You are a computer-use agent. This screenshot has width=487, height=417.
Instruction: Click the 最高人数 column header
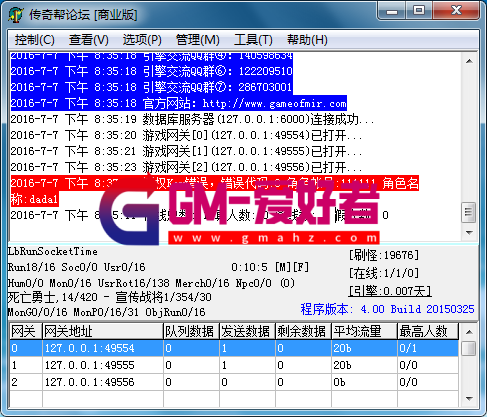pyautogui.click(x=428, y=332)
